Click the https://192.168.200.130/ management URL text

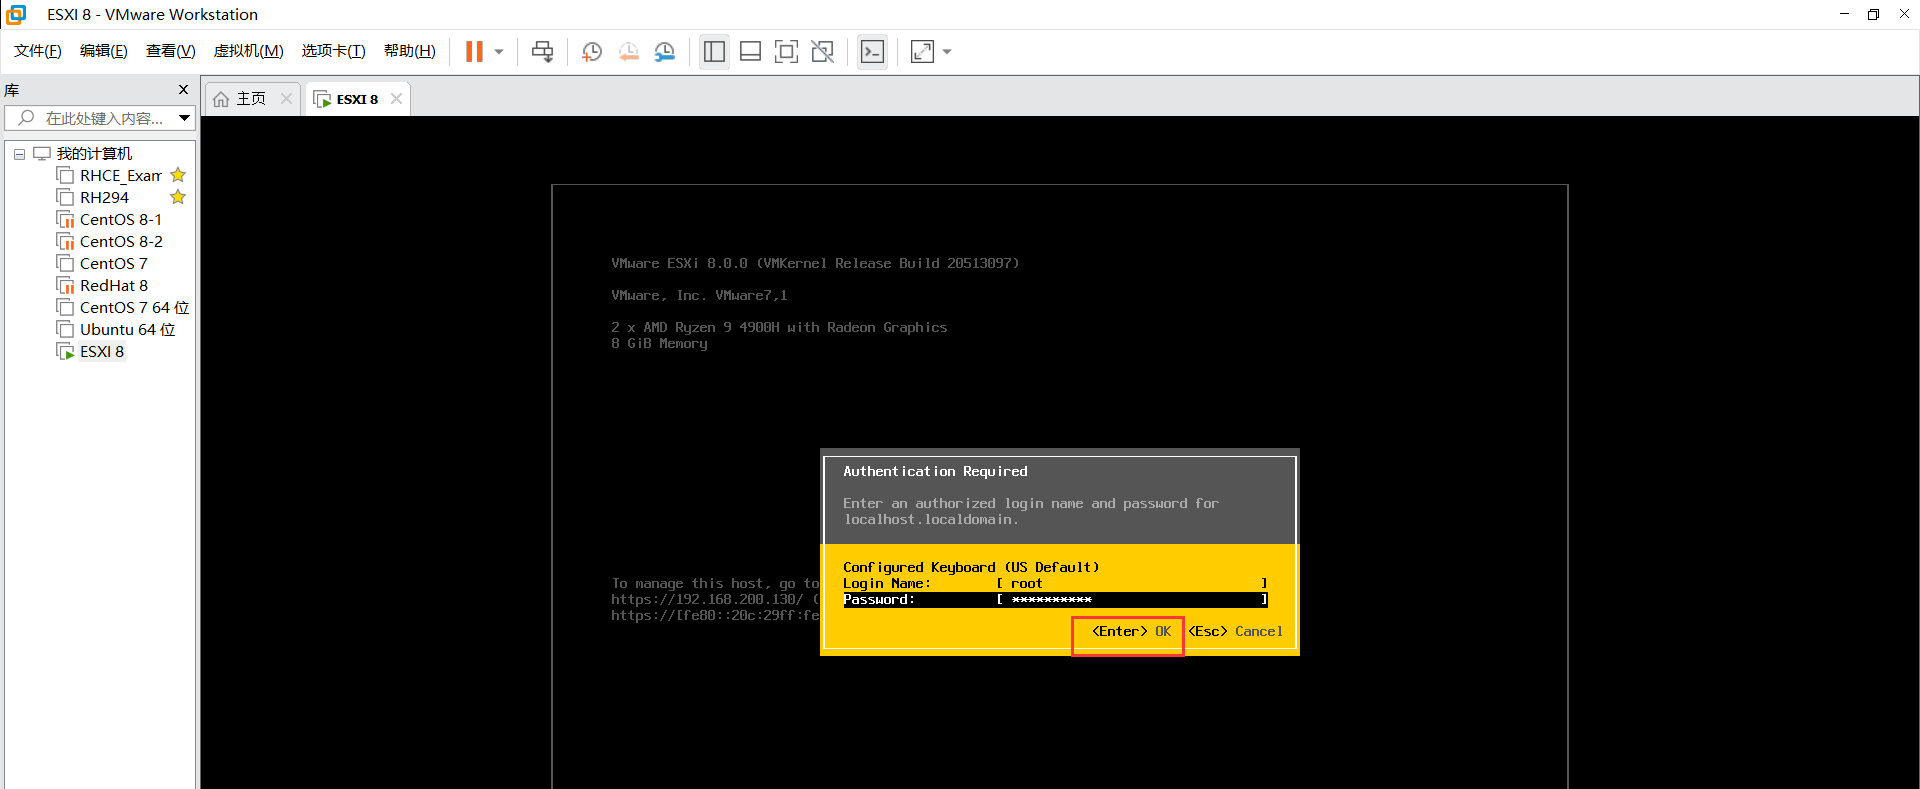coord(707,599)
